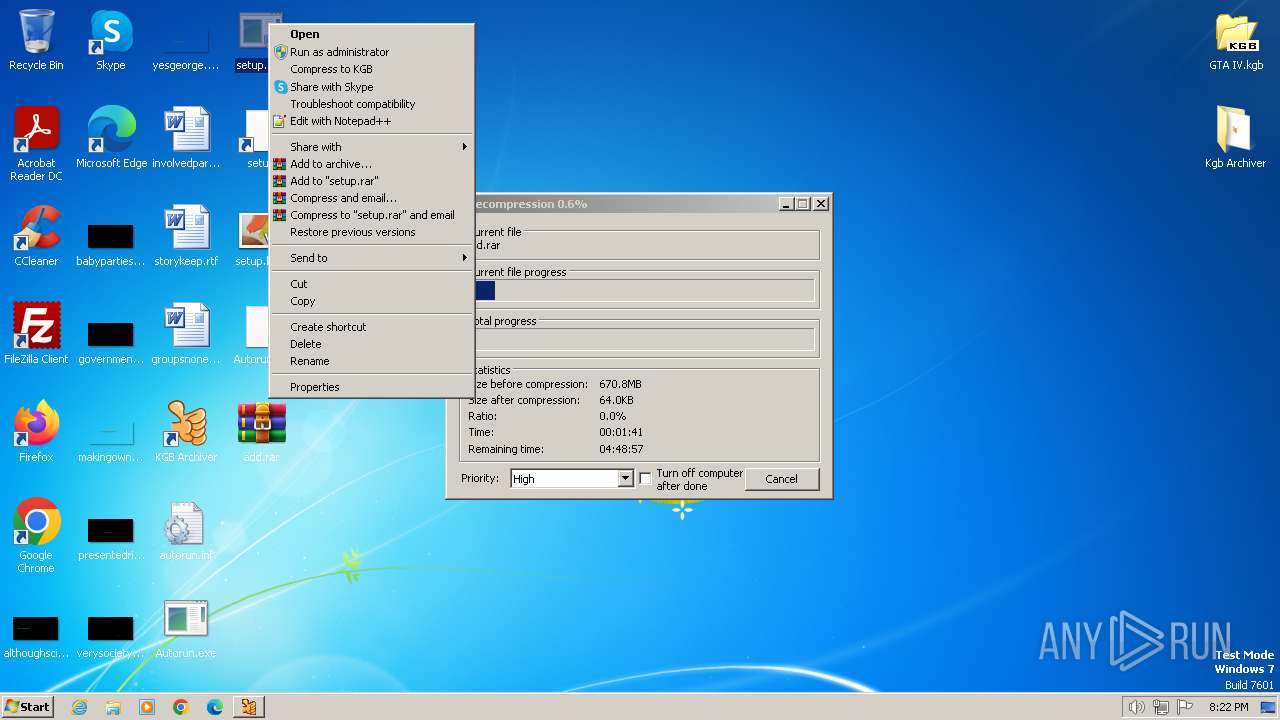Open the GTA IV.kgb archive
The height and width of the screenshot is (720, 1280).
pos(1236,41)
